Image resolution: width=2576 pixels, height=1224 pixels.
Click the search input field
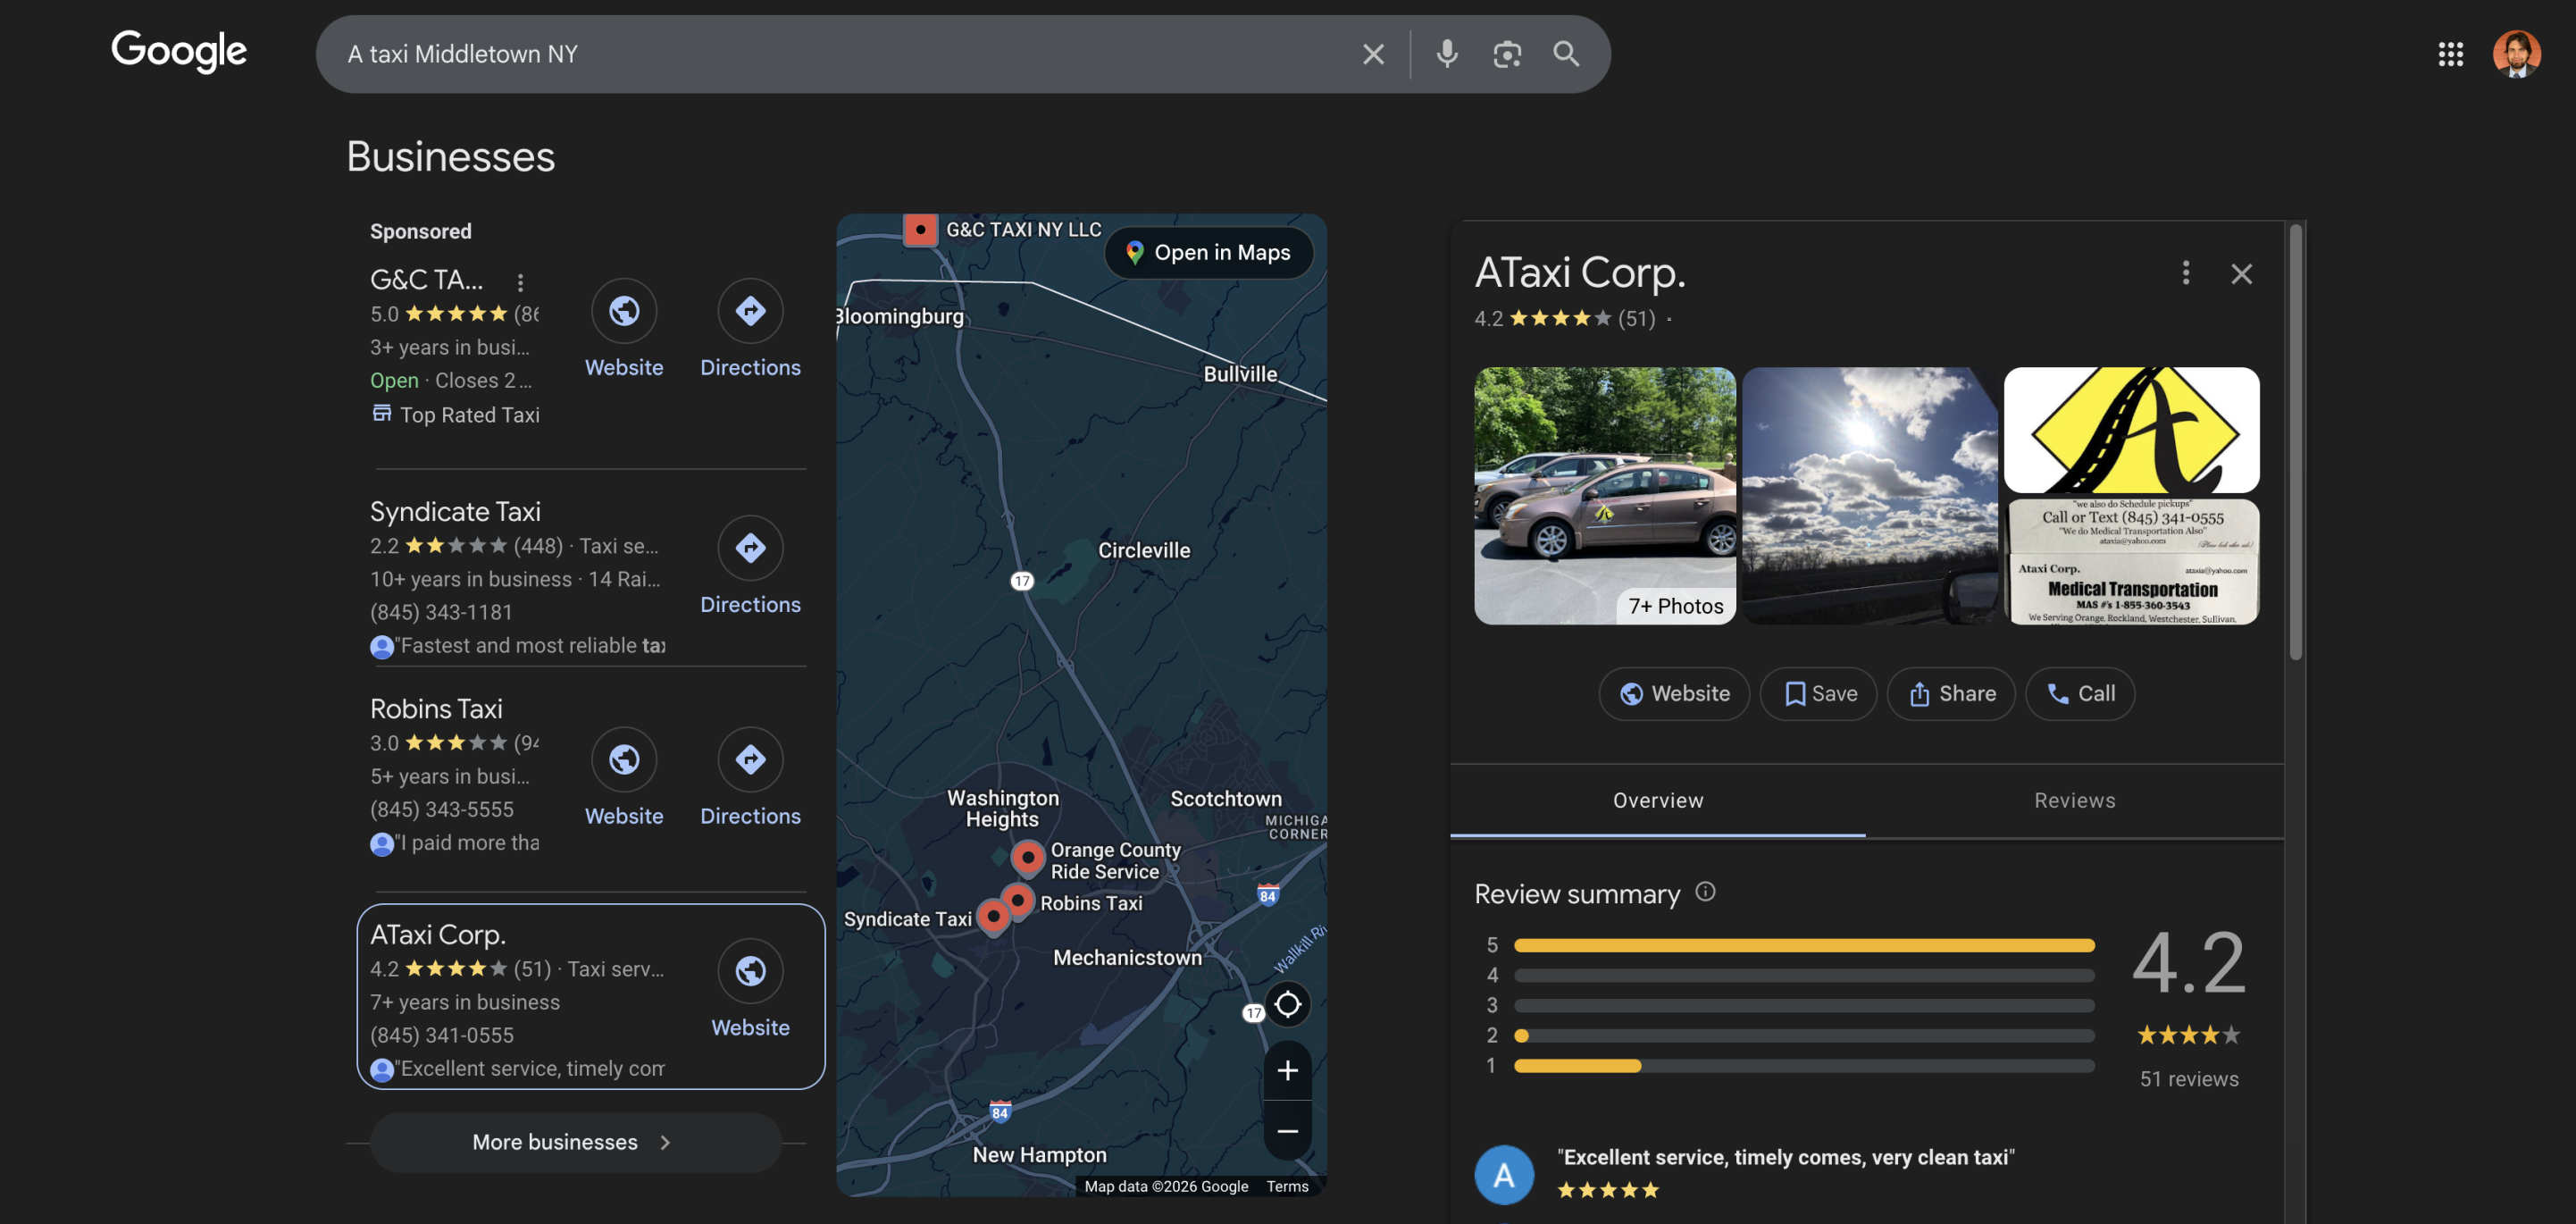(x=840, y=54)
